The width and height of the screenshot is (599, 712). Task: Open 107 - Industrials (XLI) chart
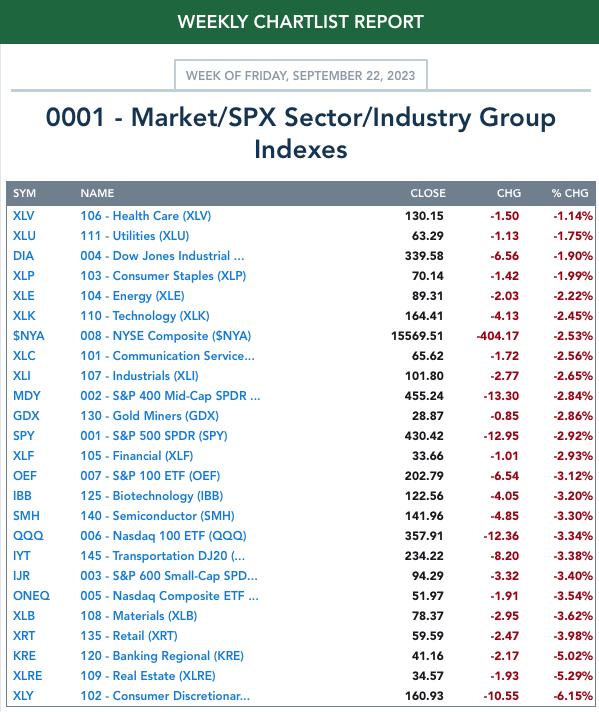pyautogui.click(x=139, y=376)
